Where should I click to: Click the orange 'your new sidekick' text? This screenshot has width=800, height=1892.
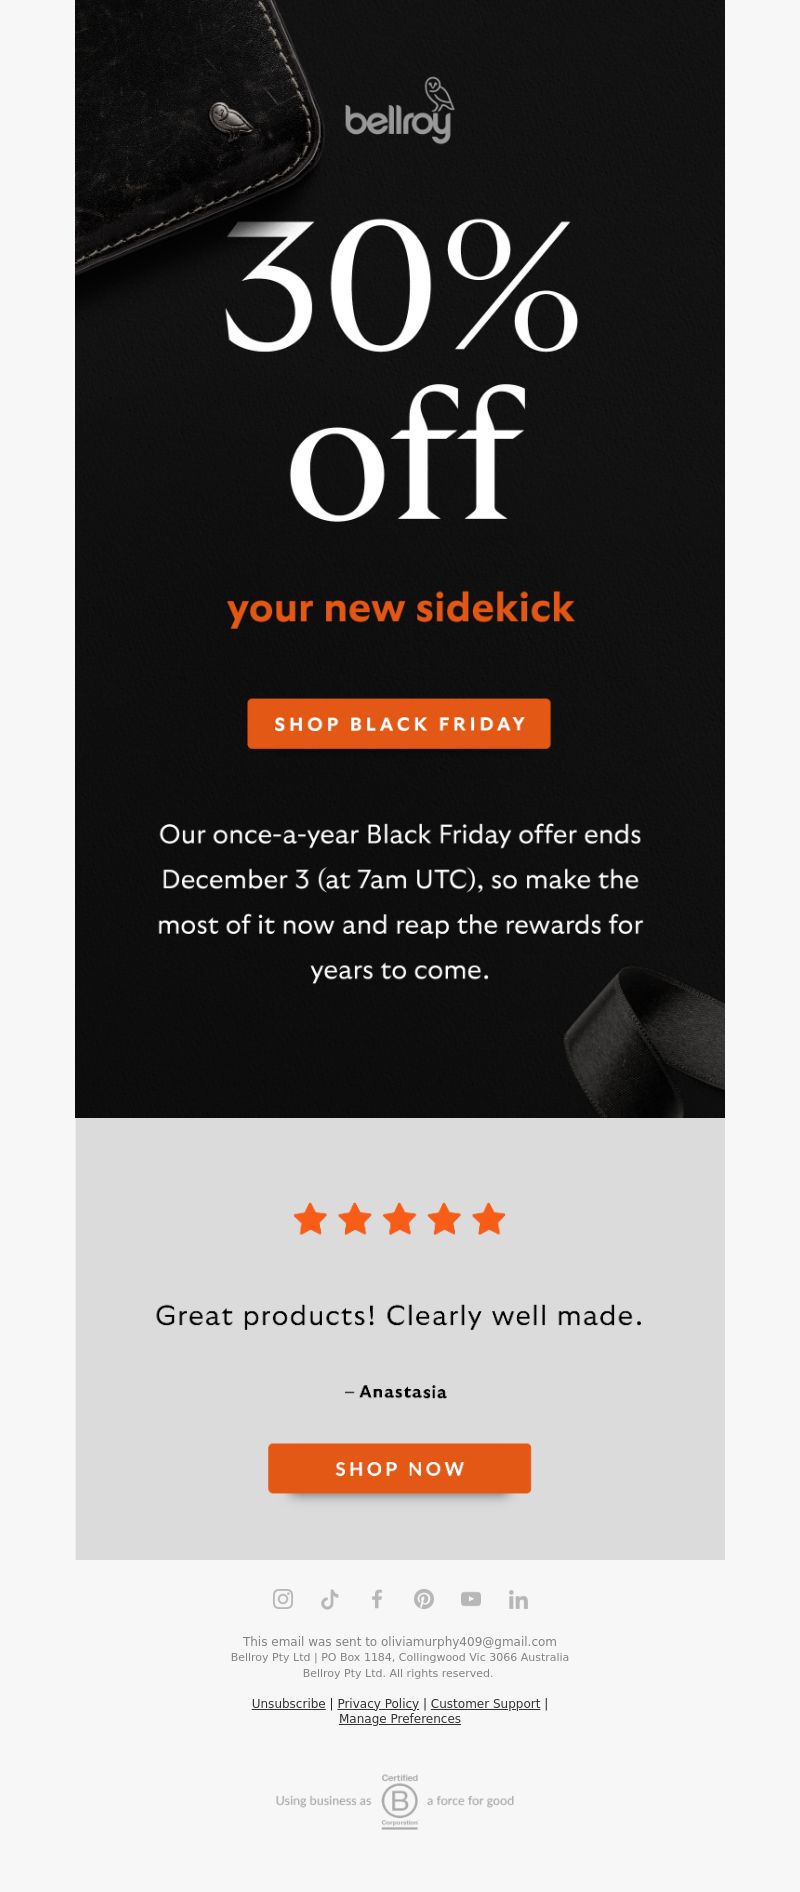click(x=400, y=608)
